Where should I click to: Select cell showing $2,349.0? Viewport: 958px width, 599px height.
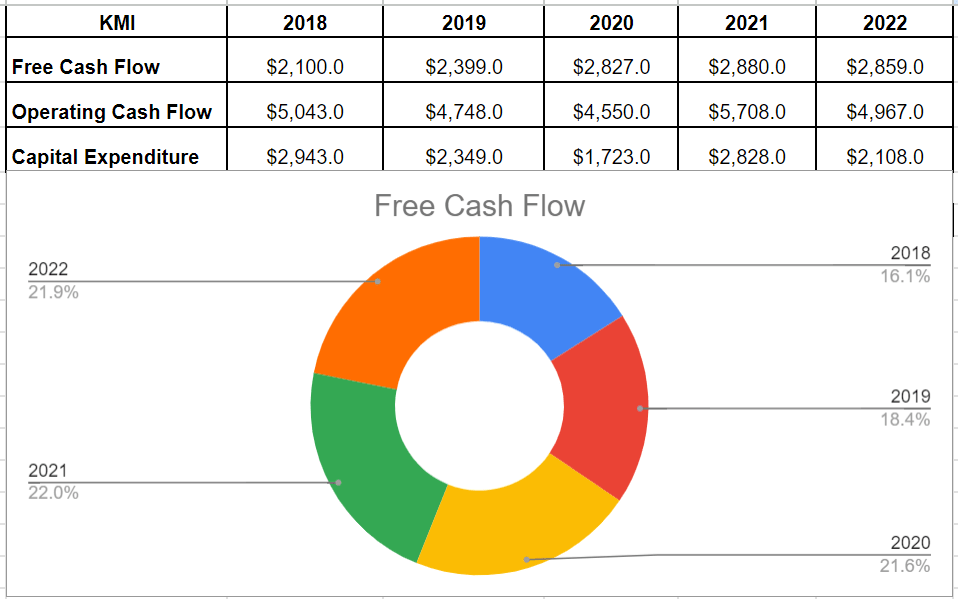coord(463,149)
